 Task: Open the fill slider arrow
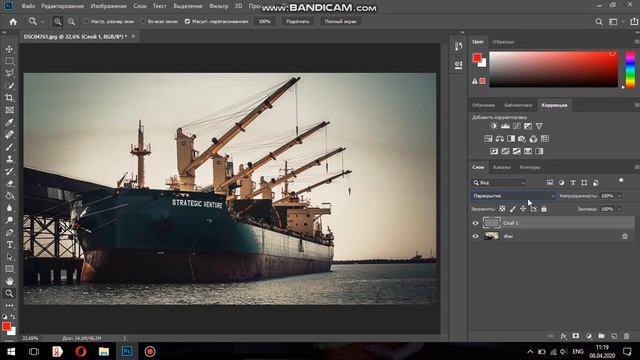pyautogui.click(x=620, y=209)
